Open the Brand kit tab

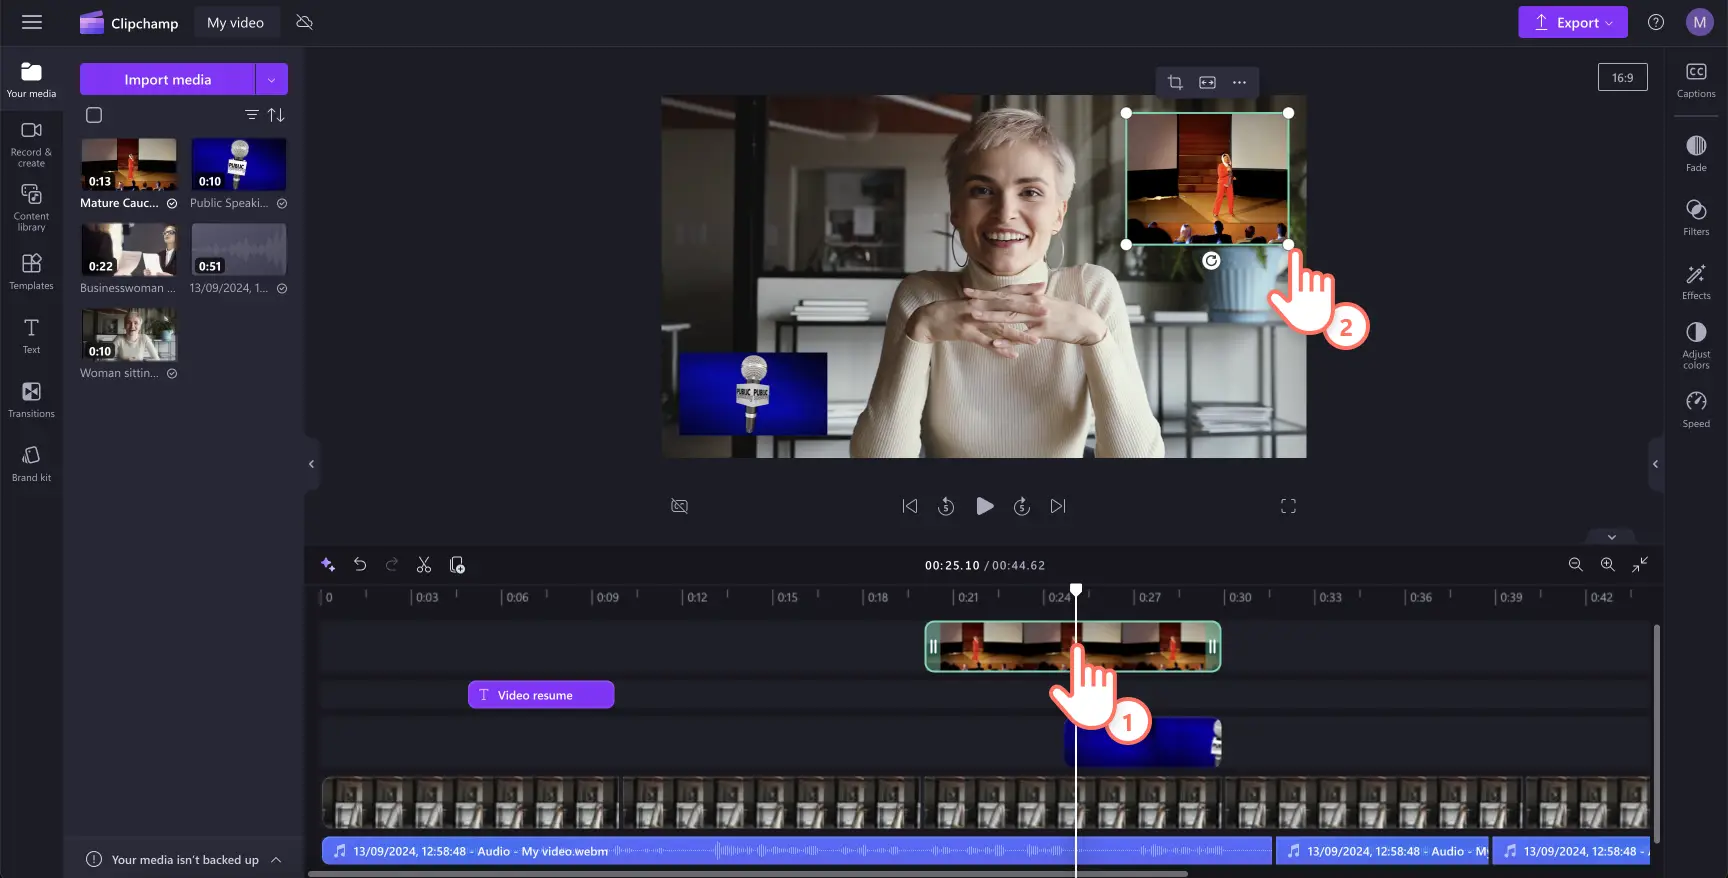point(31,463)
